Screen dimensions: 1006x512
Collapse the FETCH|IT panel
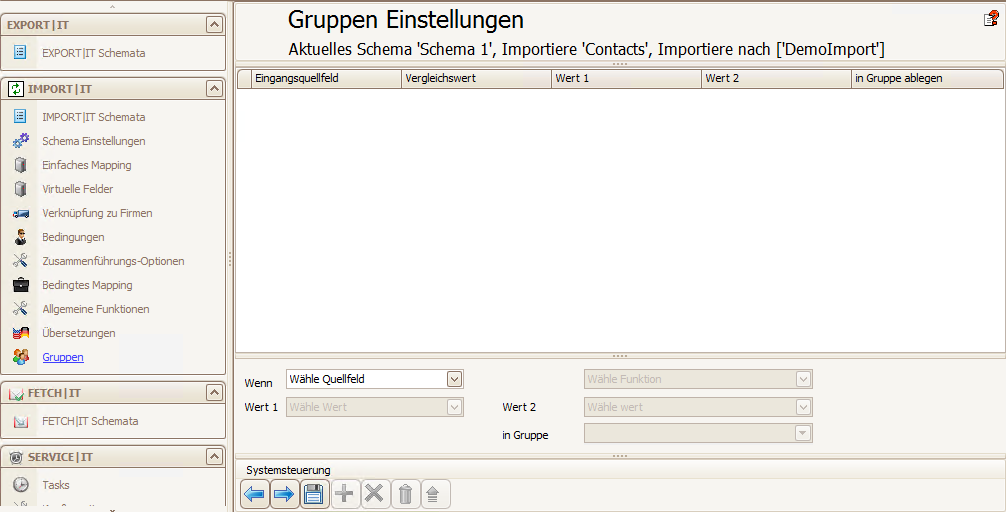click(214, 393)
